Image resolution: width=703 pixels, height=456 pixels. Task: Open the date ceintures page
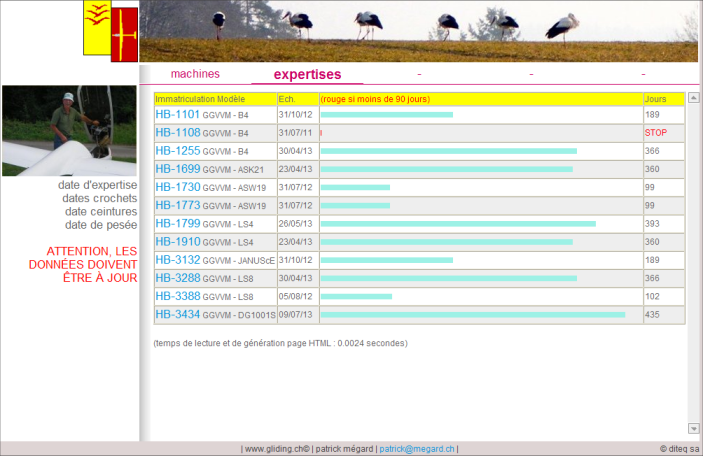coord(101,211)
